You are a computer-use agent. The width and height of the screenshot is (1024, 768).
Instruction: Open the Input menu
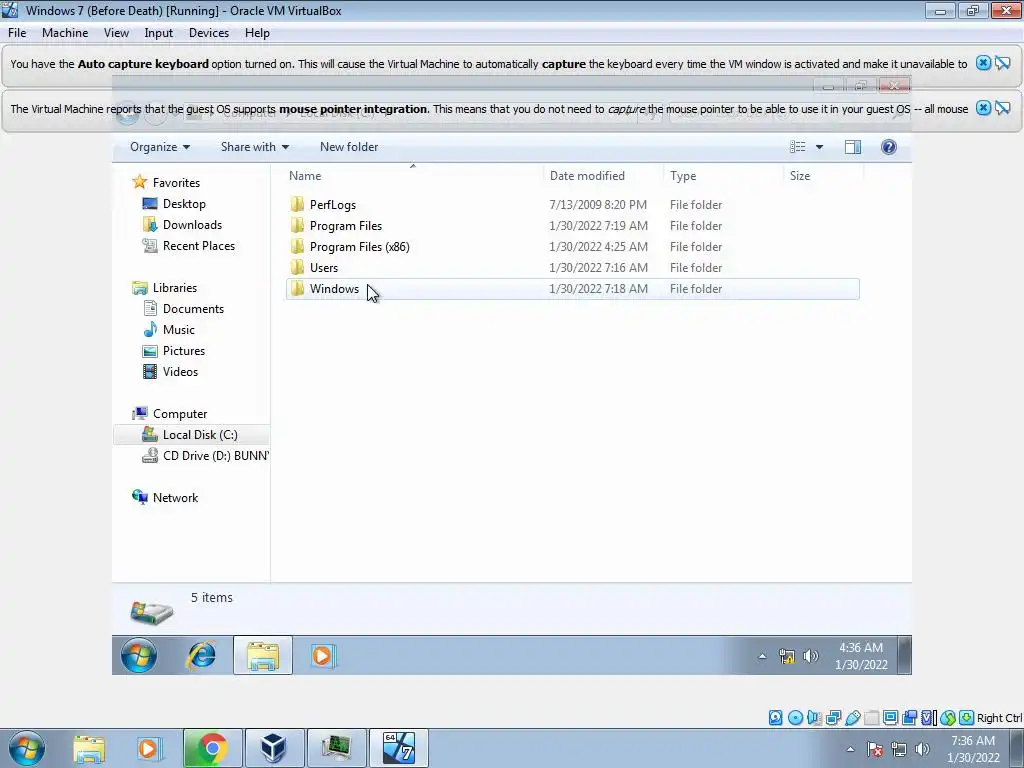159,33
